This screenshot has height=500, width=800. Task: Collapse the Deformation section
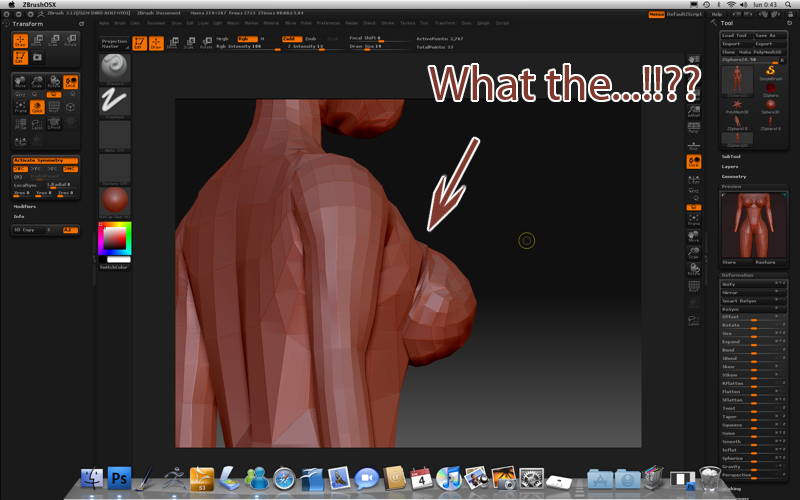pyautogui.click(x=737, y=276)
